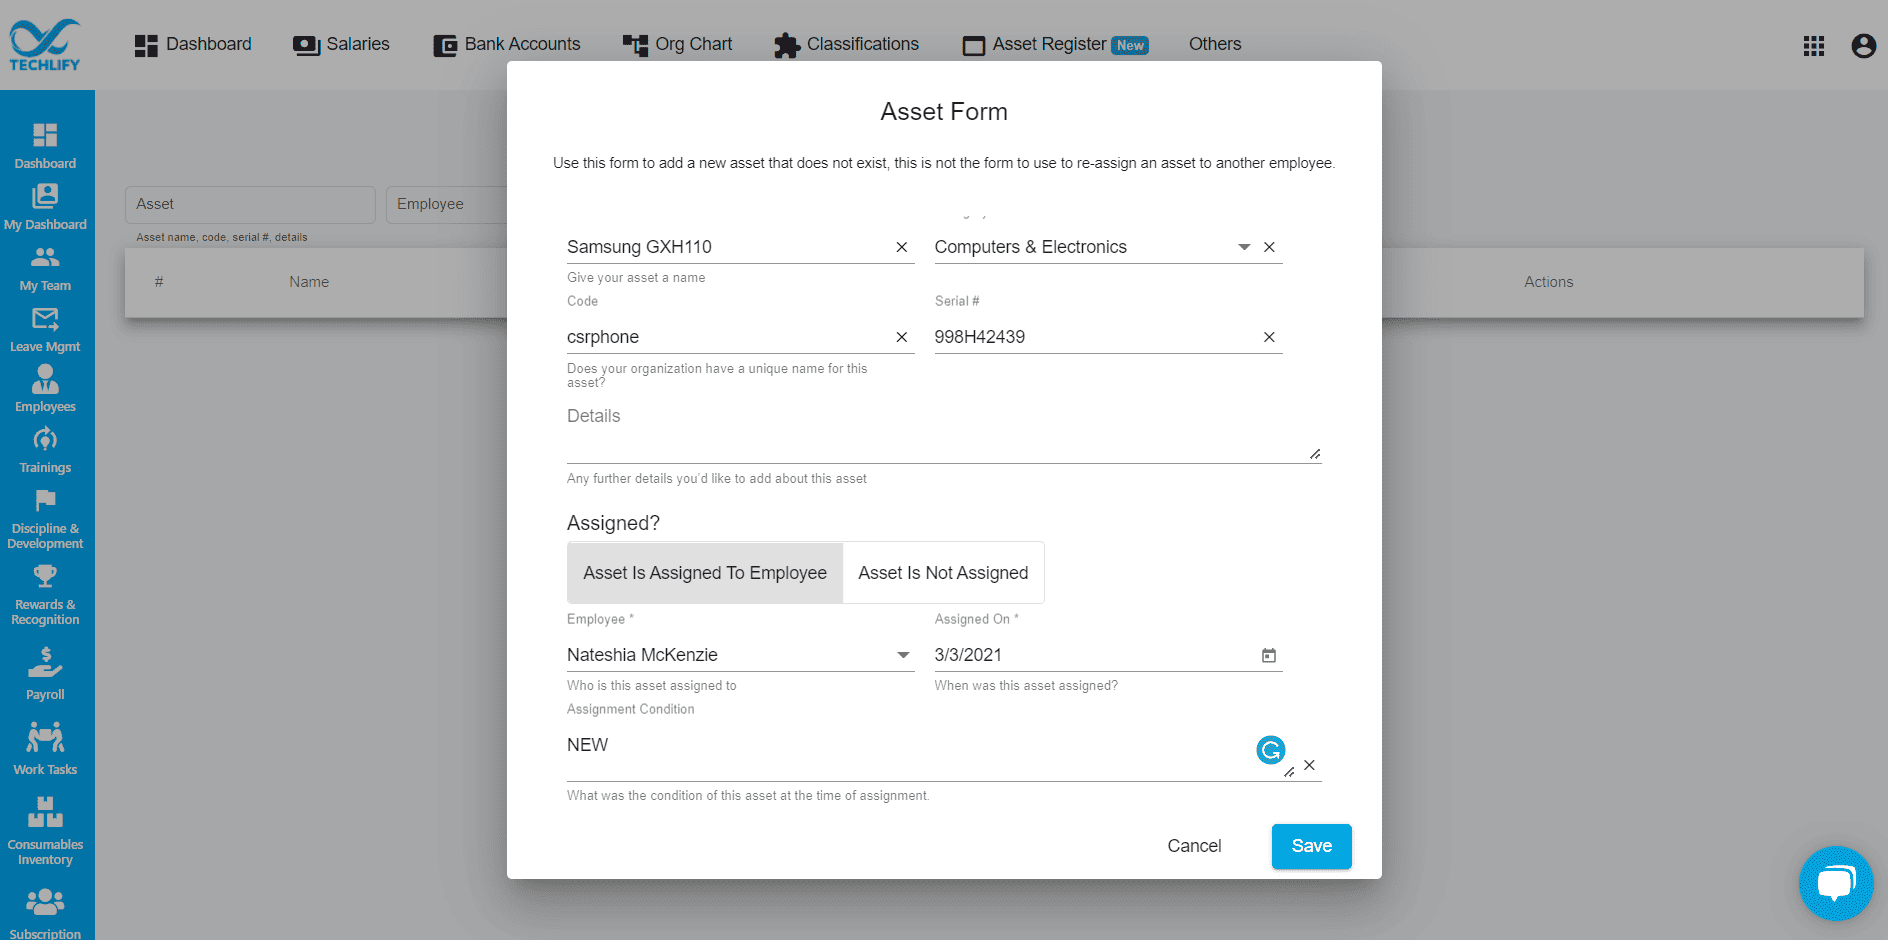
Task: Open the Techlify logo home link
Action: pyautogui.click(x=45, y=45)
